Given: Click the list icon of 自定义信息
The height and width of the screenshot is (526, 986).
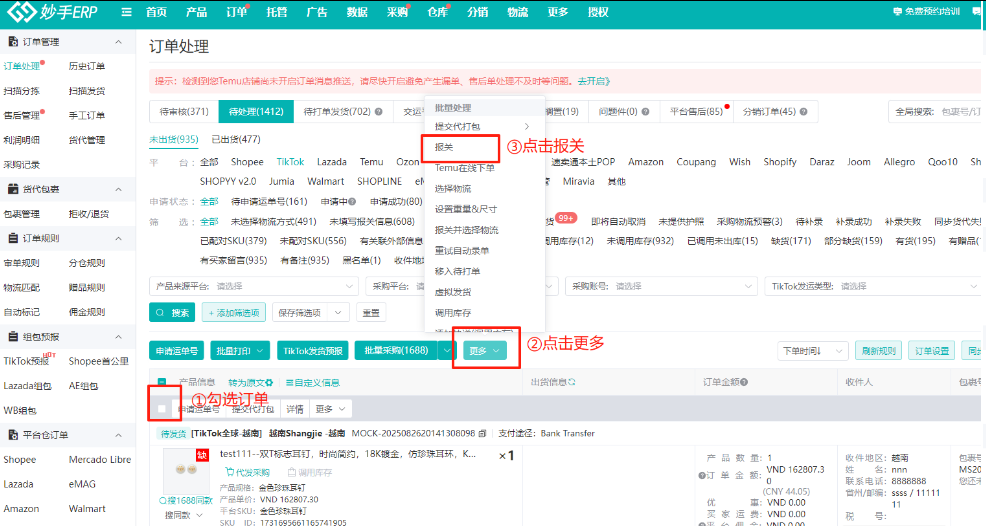Looking at the screenshot, I should click(x=289, y=383).
